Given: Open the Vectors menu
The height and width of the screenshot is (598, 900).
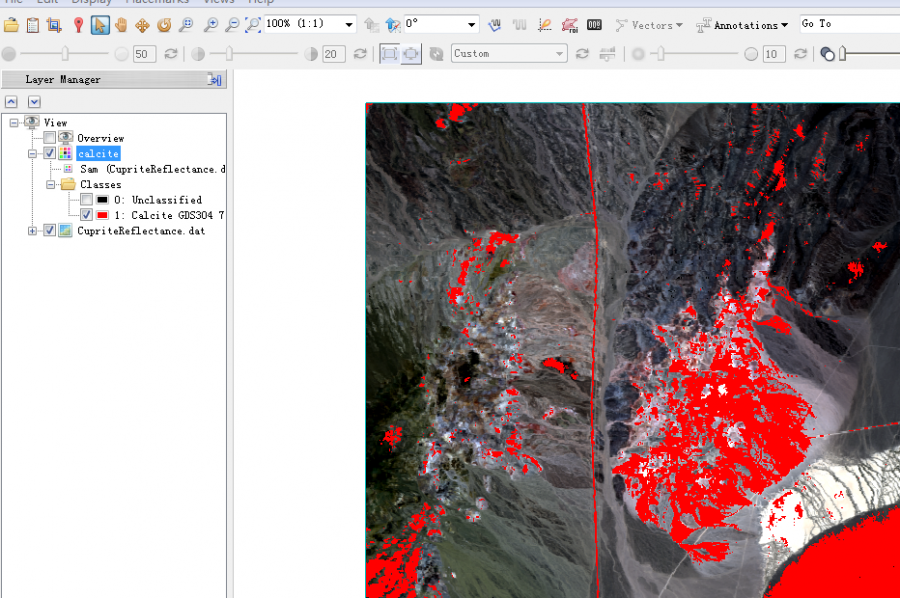Looking at the screenshot, I should [650, 25].
